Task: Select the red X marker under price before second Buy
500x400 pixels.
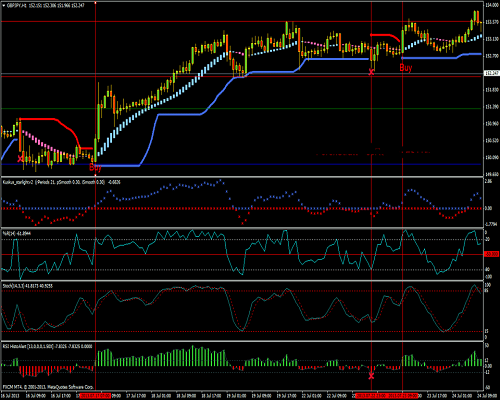Action: (x=371, y=72)
